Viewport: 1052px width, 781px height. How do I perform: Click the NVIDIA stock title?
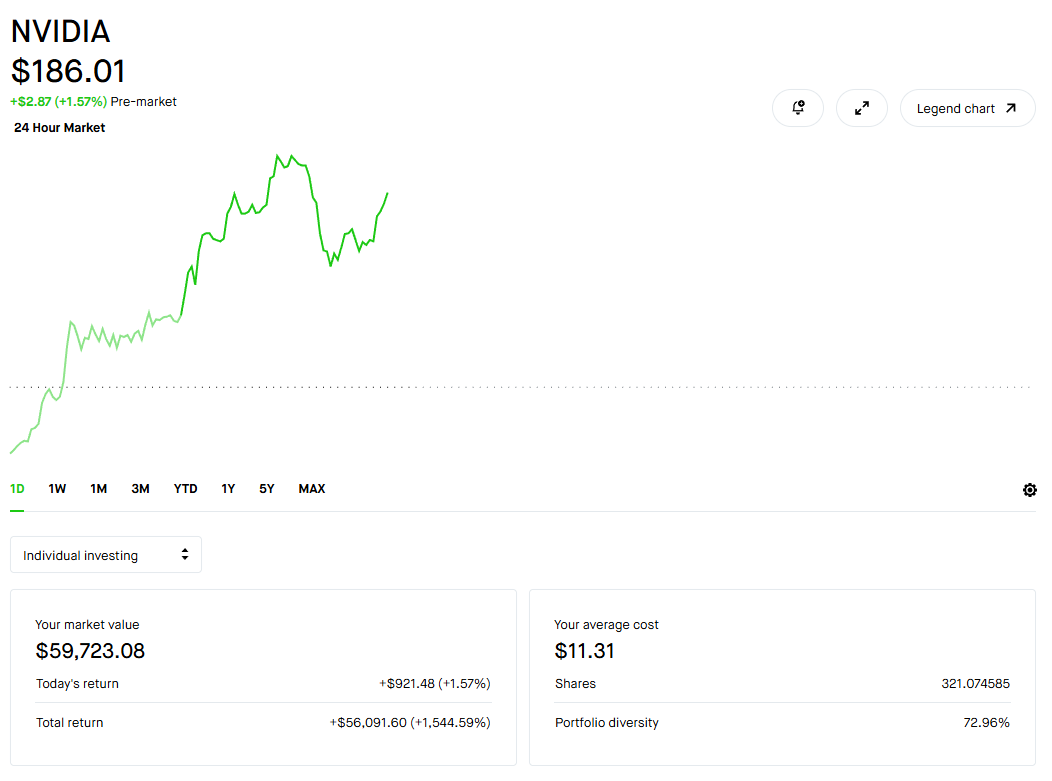(x=60, y=32)
